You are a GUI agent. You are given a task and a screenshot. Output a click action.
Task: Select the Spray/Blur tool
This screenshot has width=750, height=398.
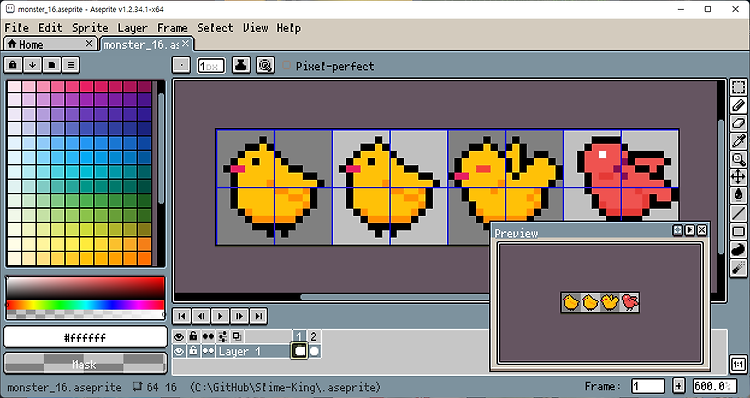[739, 267]
